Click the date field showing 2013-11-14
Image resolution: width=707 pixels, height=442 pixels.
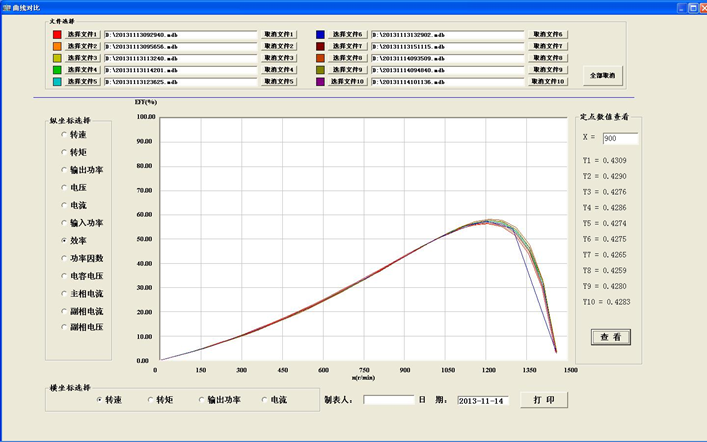(x=482, y=400)
